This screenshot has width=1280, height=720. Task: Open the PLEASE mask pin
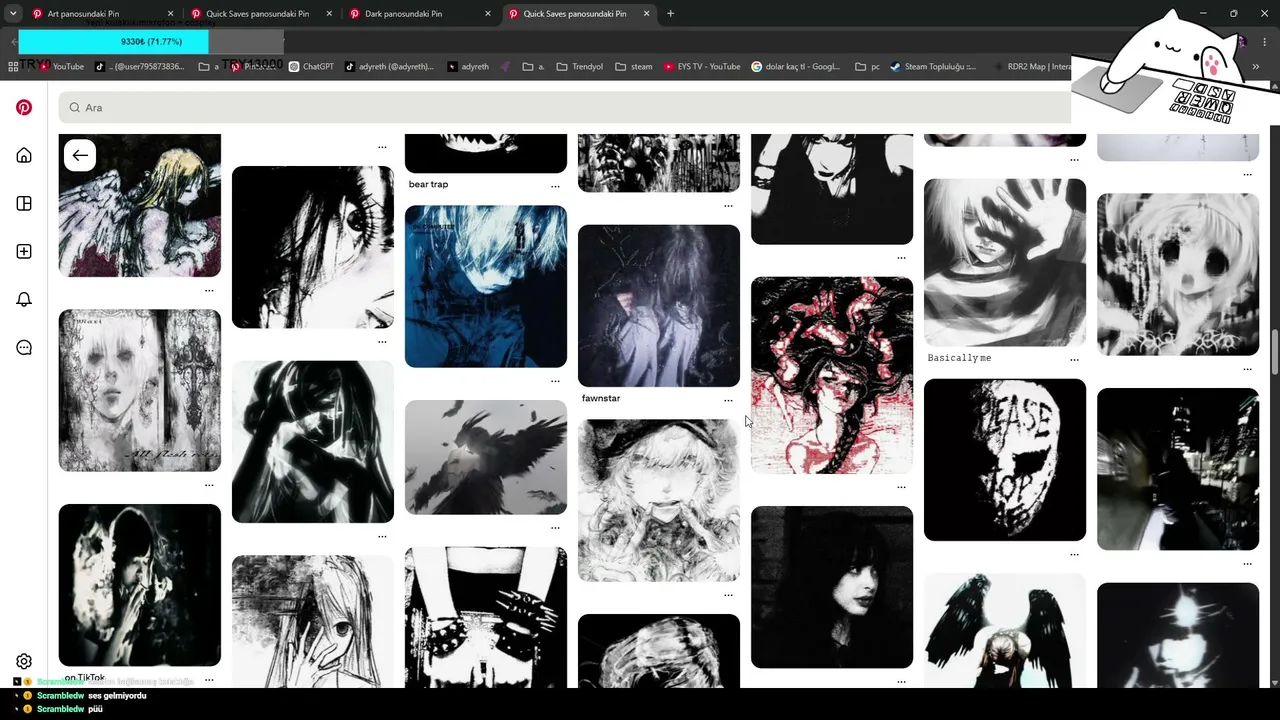[1005, 460]
